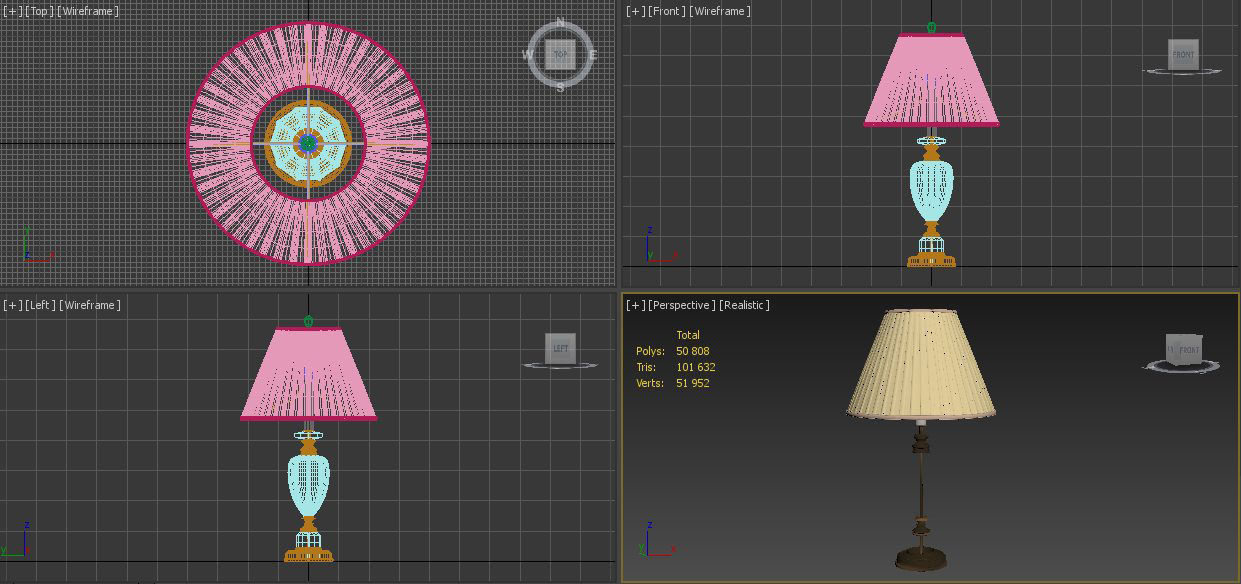Select the orange lamp base in Front viewport
The height and width of the screenshot is (584, 1241).
tap(931, 260)
